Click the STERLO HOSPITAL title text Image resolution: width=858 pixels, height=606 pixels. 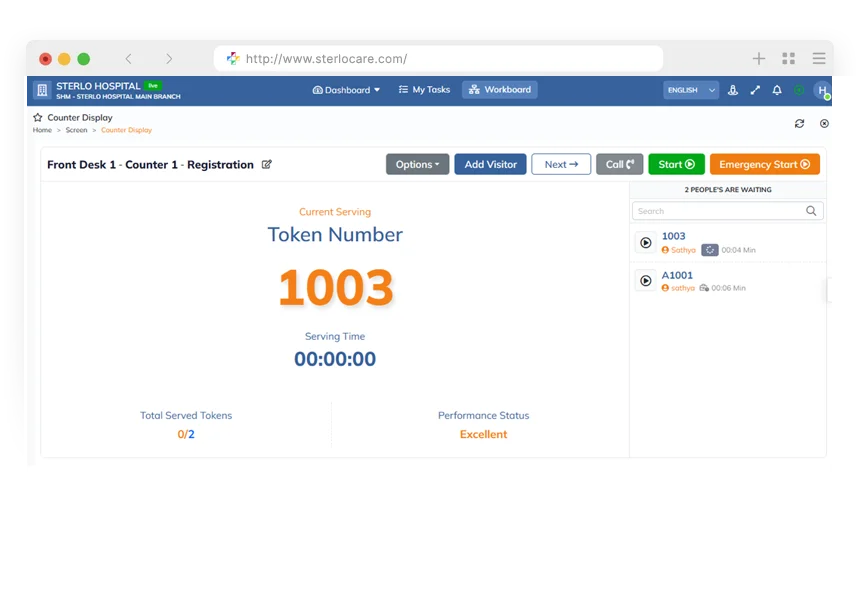[98, 86]
